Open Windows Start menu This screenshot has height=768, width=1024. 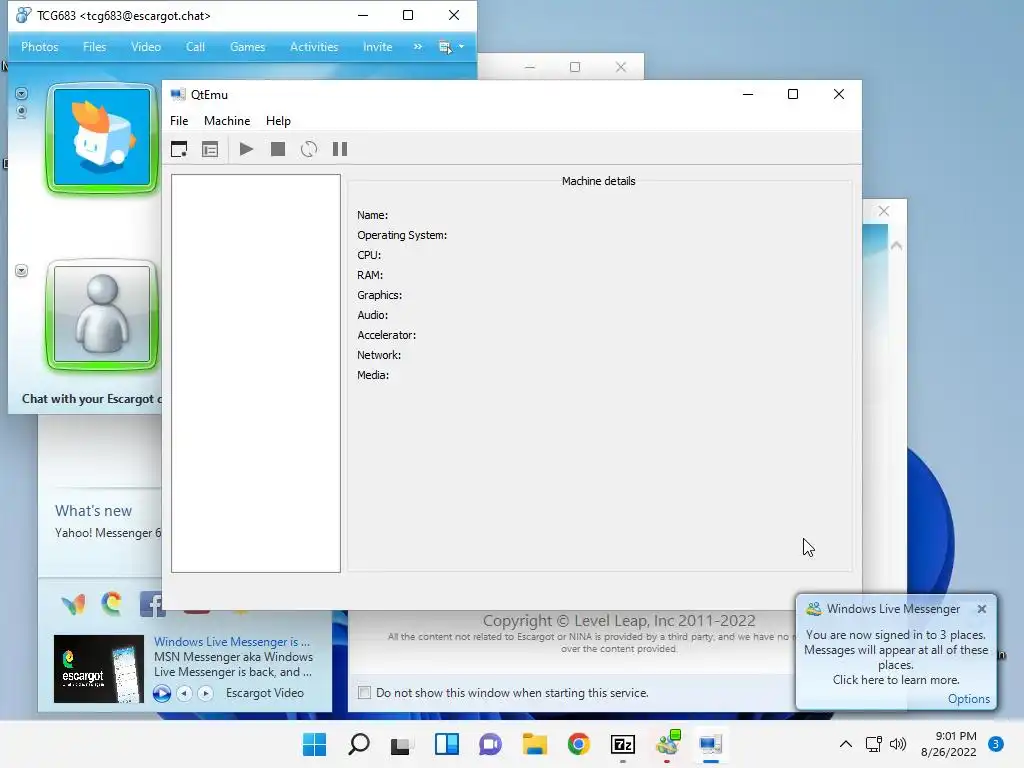coord(314,744)
